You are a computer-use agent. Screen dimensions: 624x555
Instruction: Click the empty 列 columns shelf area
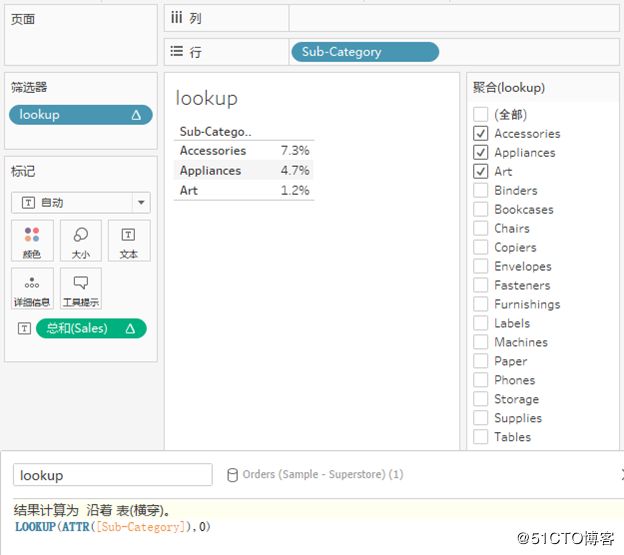[454, 18]
